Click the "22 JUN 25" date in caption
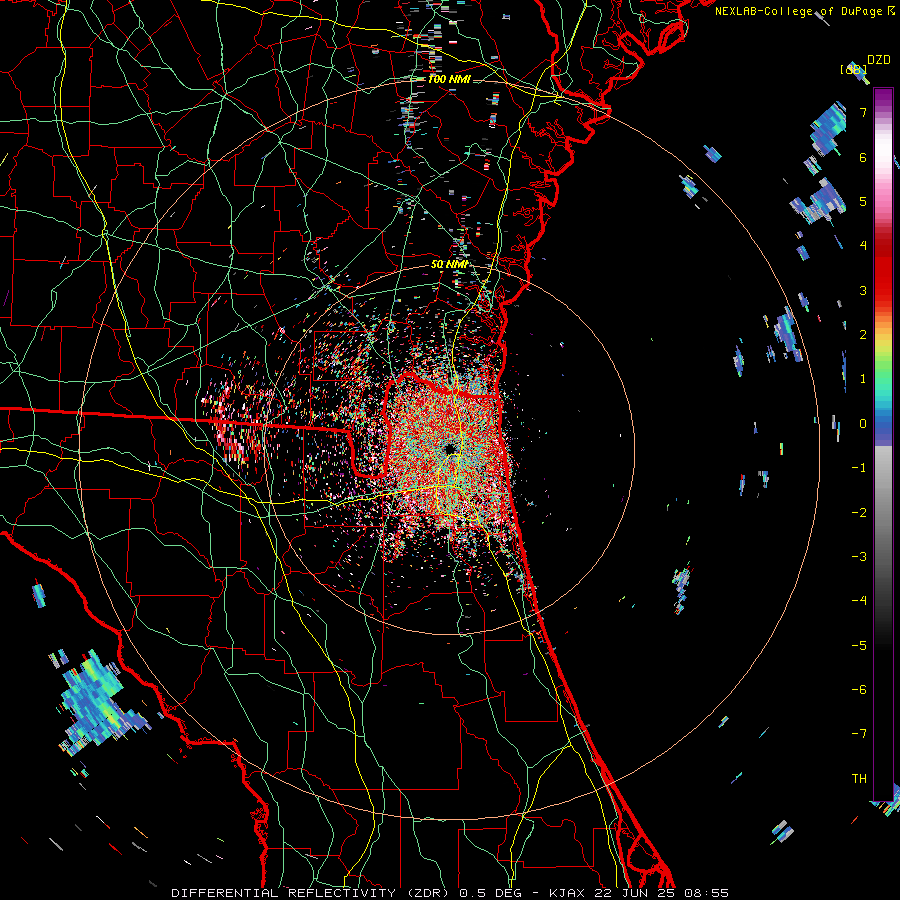 (x=633, y=893)
